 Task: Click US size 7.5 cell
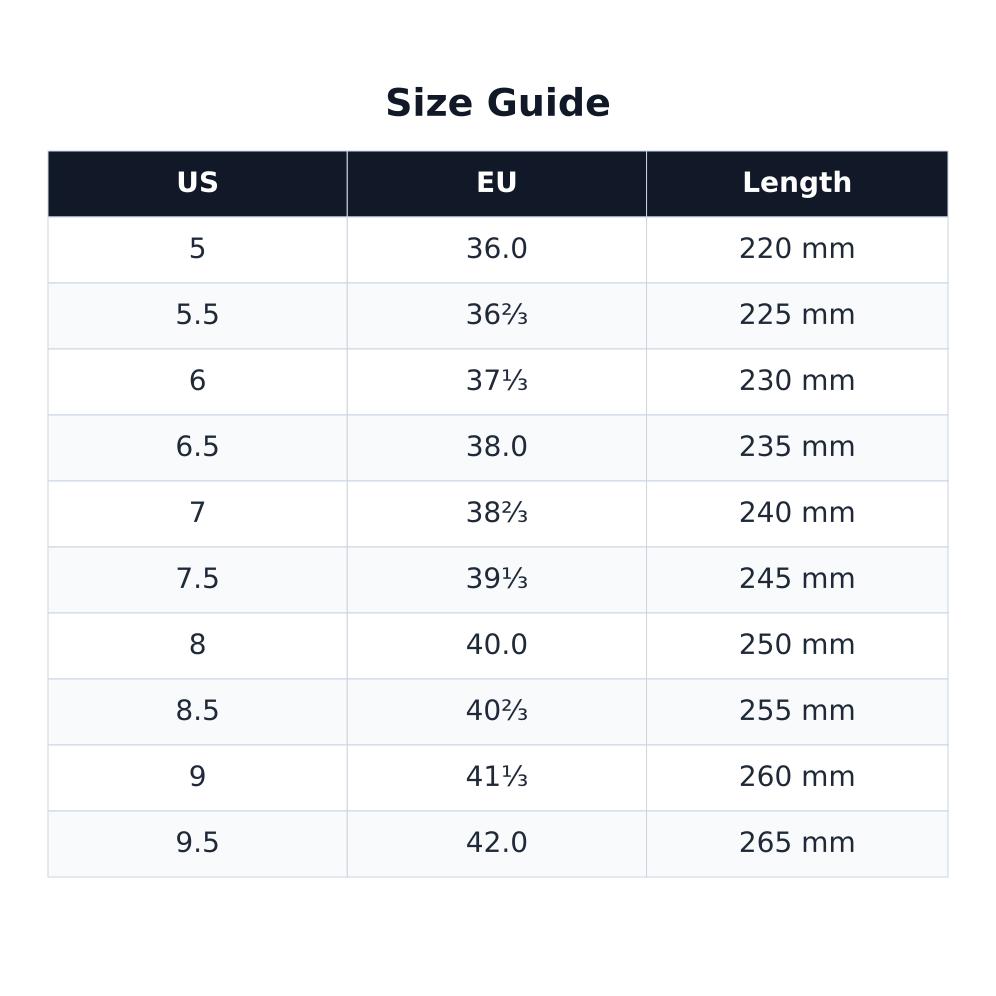(198, 580)
